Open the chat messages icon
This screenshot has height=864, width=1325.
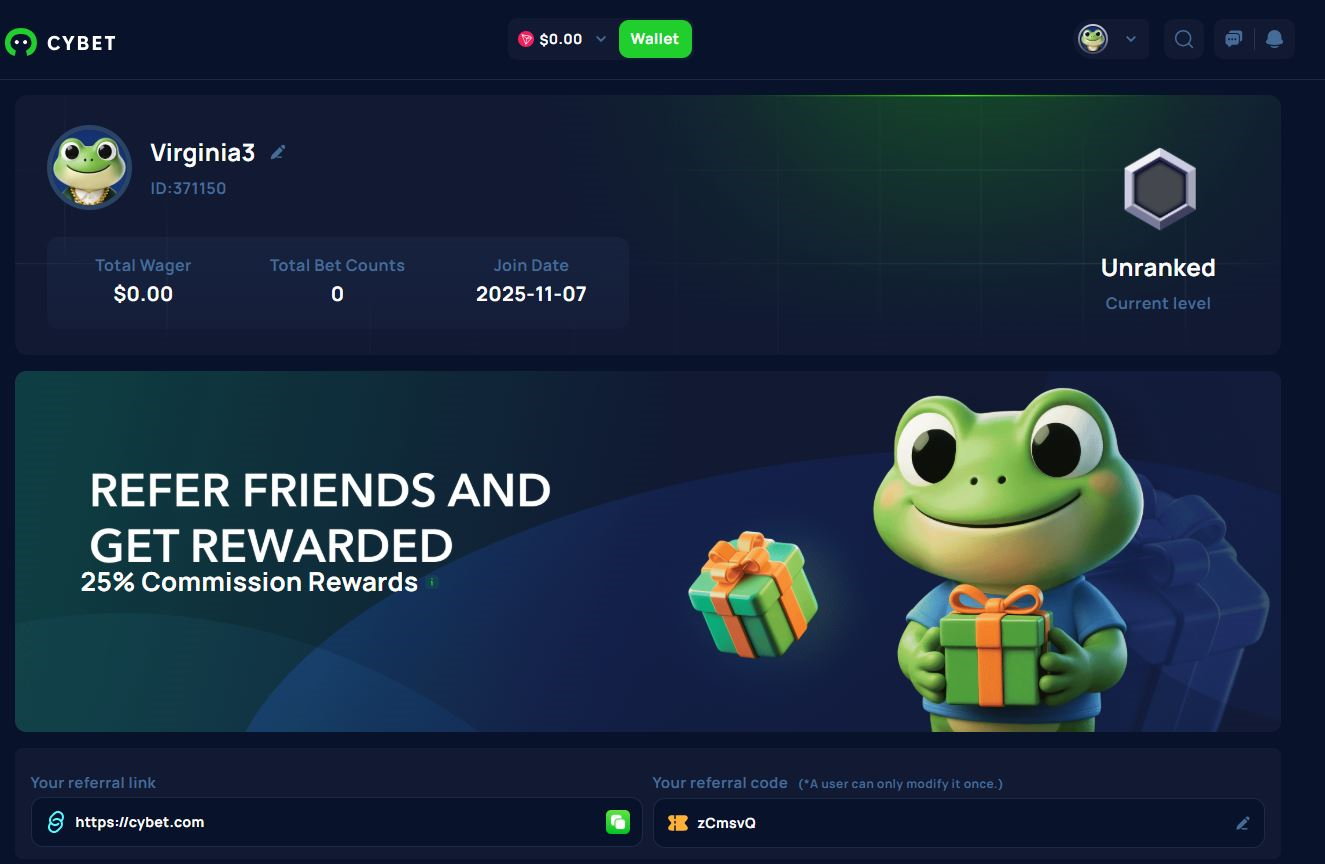click(x=1234, y=39)
